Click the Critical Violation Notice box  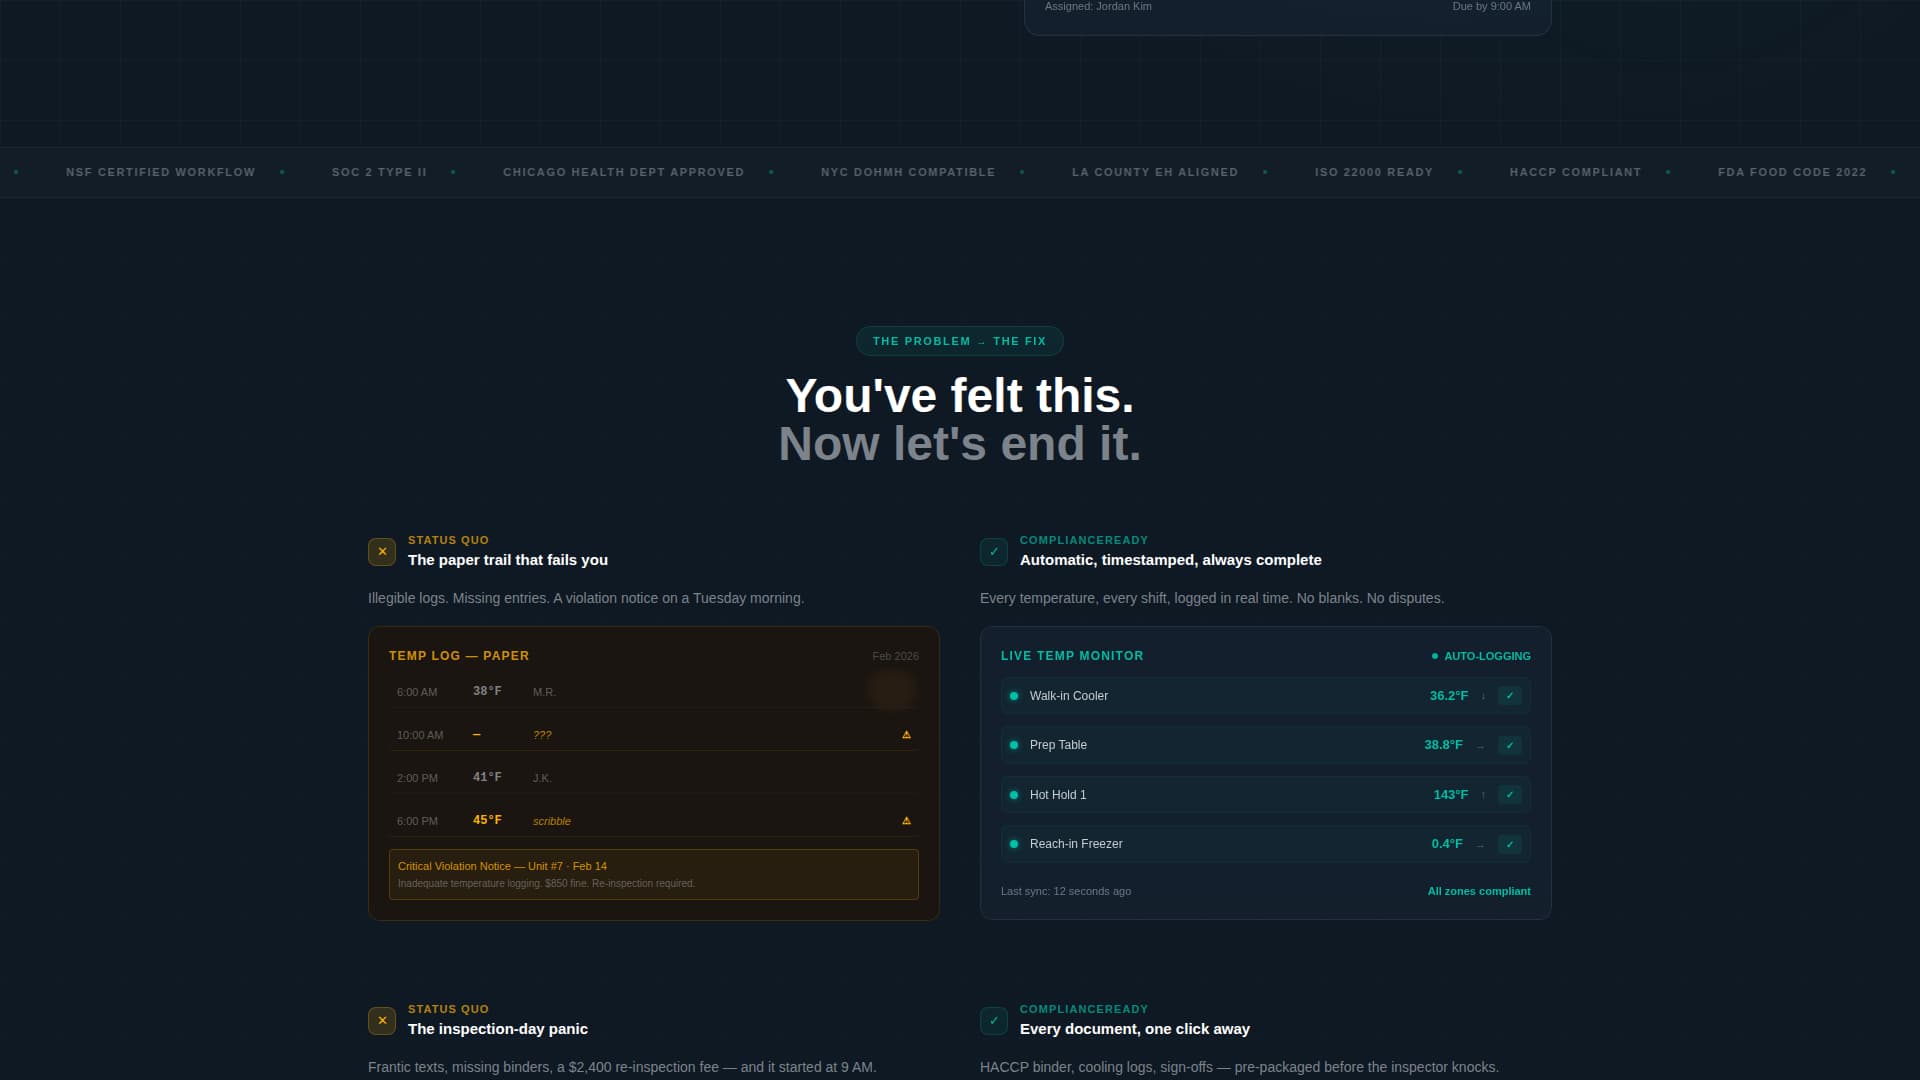[x=654, y=875]
